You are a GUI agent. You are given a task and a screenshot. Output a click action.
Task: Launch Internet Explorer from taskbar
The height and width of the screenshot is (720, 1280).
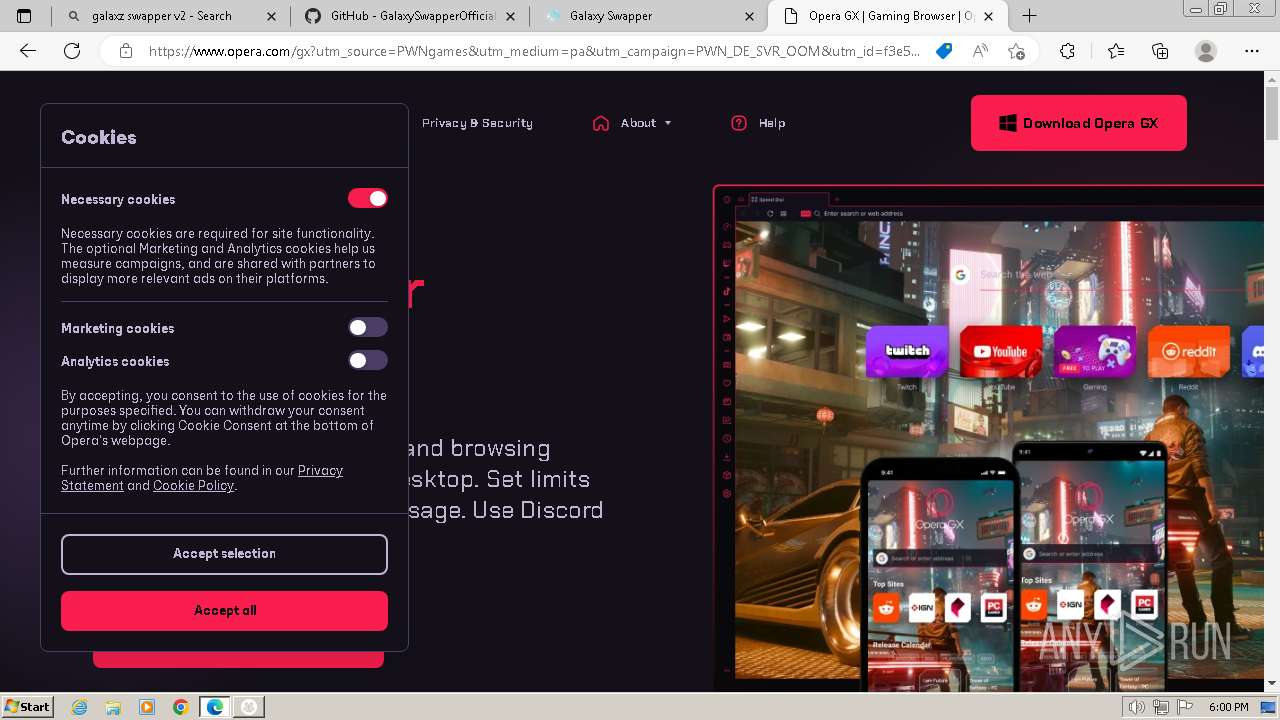tap(79, 707)
